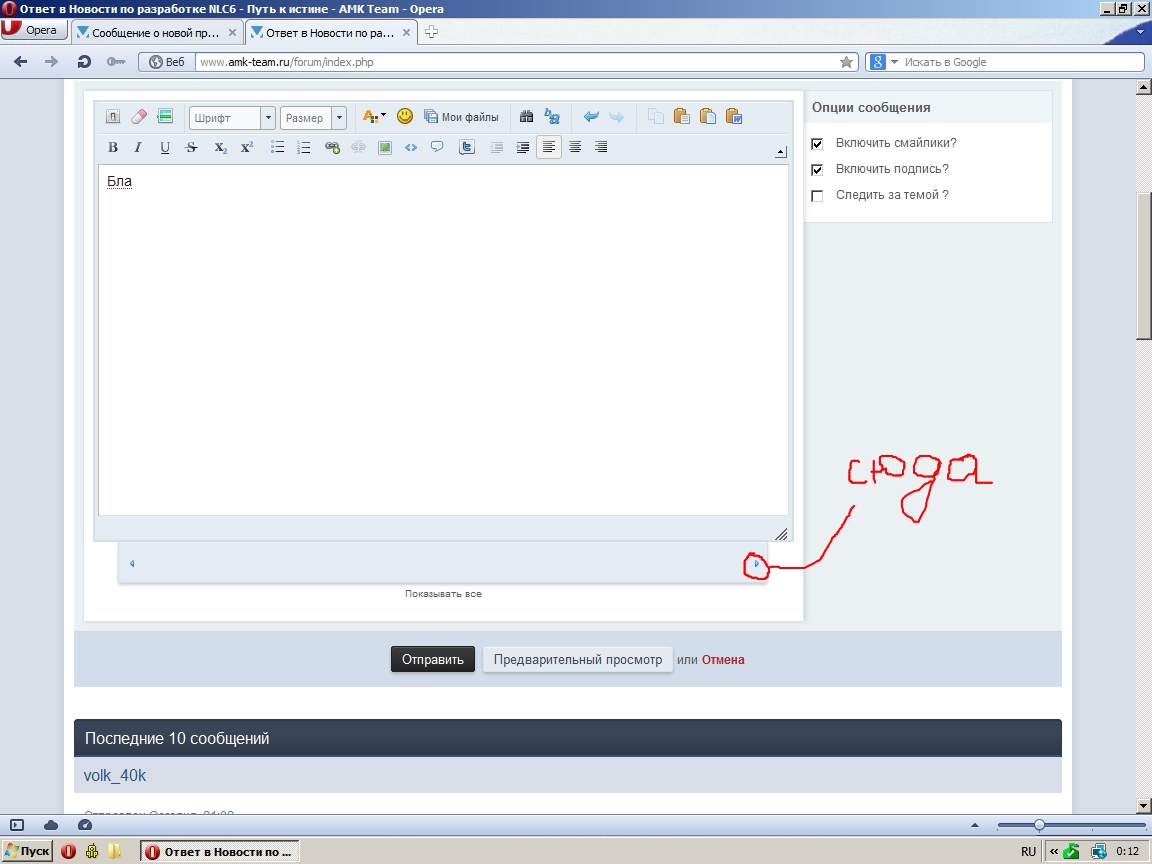Align text left

pos(549,147)
